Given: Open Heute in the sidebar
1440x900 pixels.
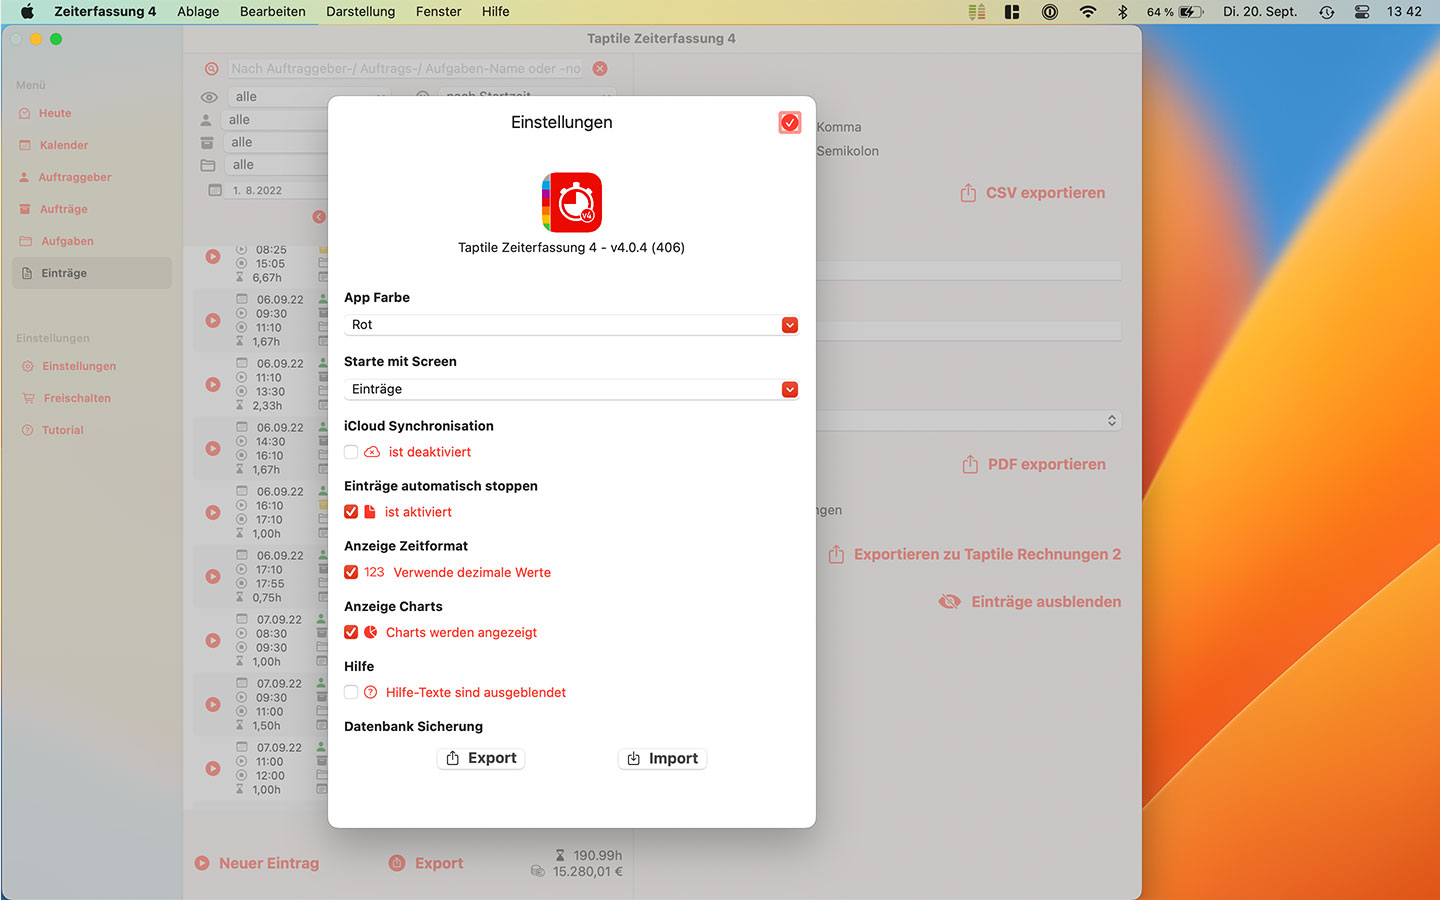Looking at the screenshot, I should point(92,113).
